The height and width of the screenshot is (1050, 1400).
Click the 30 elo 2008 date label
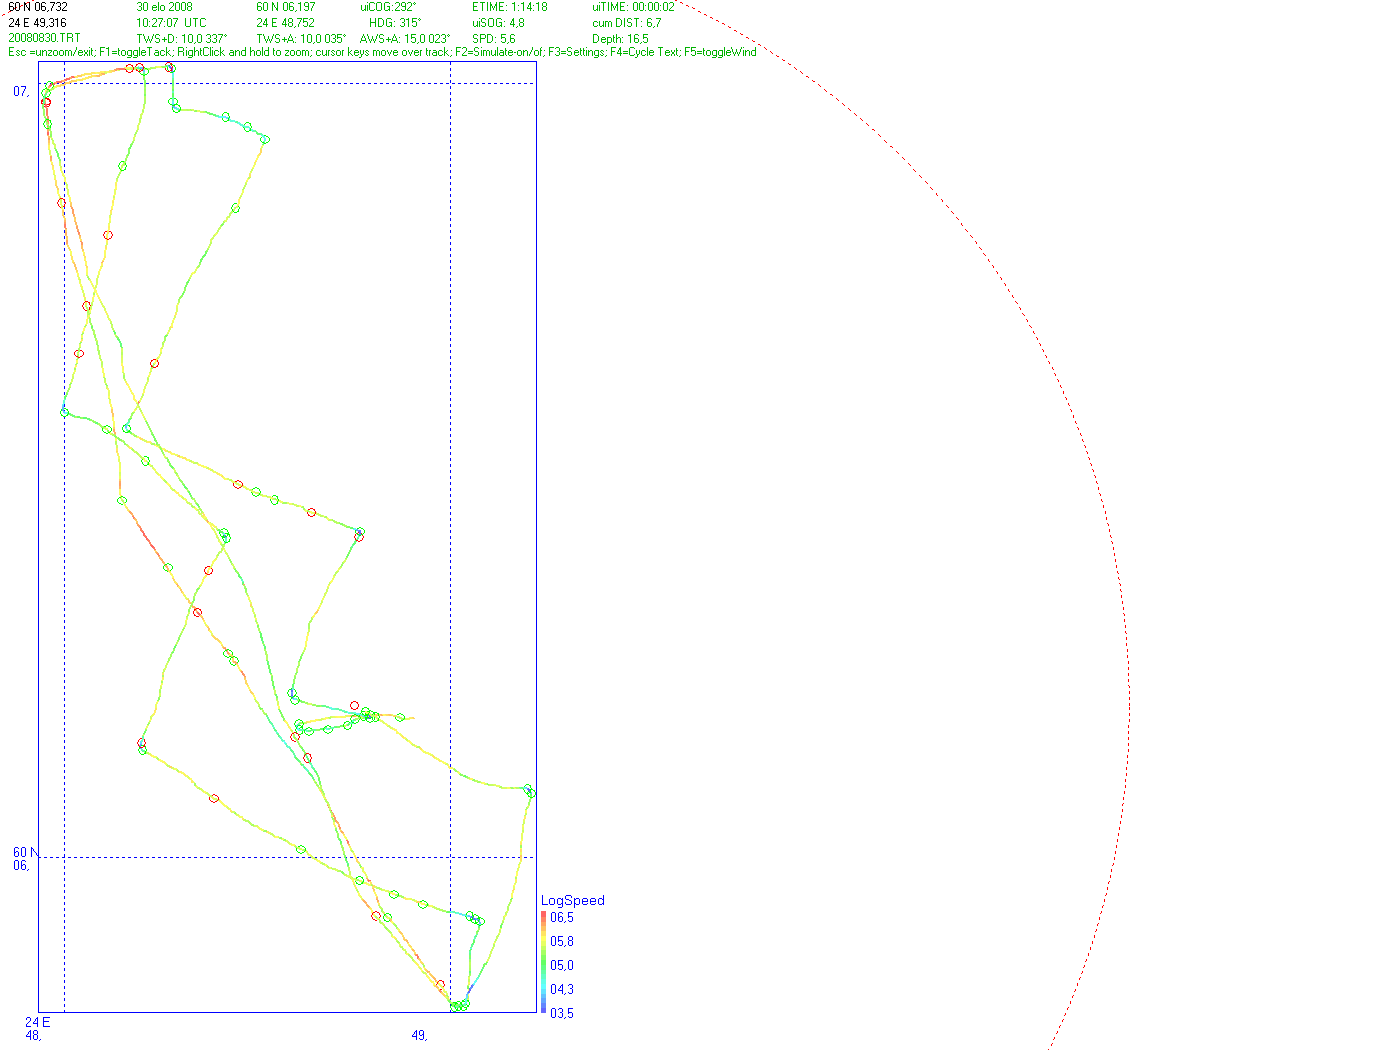click(x=165, y=7)
